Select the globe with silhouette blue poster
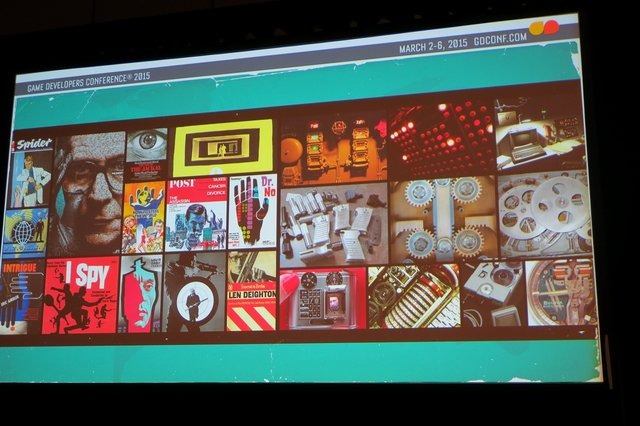Viewport: 640px width, 426px height. tap(26, 233)
